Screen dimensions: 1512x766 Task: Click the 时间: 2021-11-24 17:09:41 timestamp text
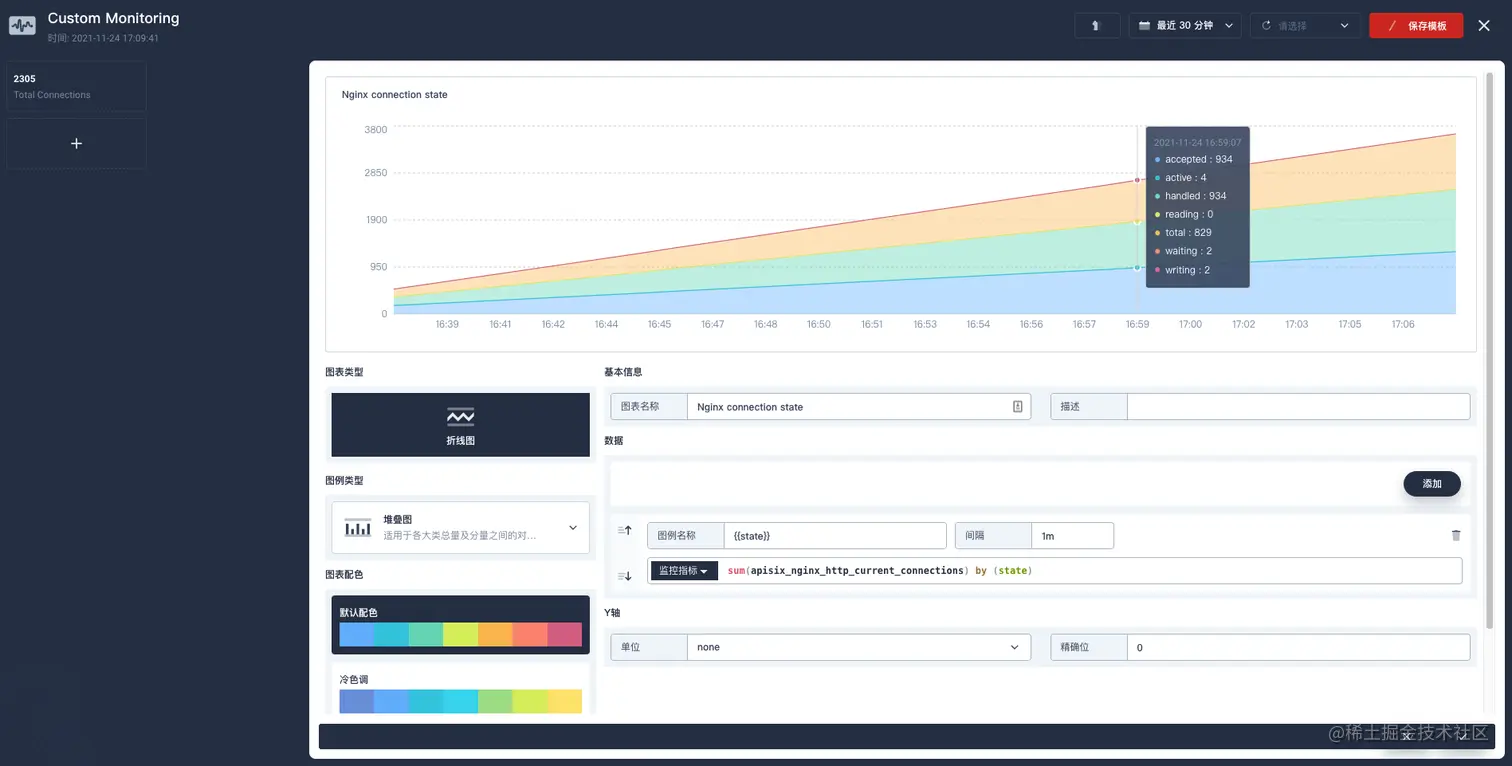point(103,38)
